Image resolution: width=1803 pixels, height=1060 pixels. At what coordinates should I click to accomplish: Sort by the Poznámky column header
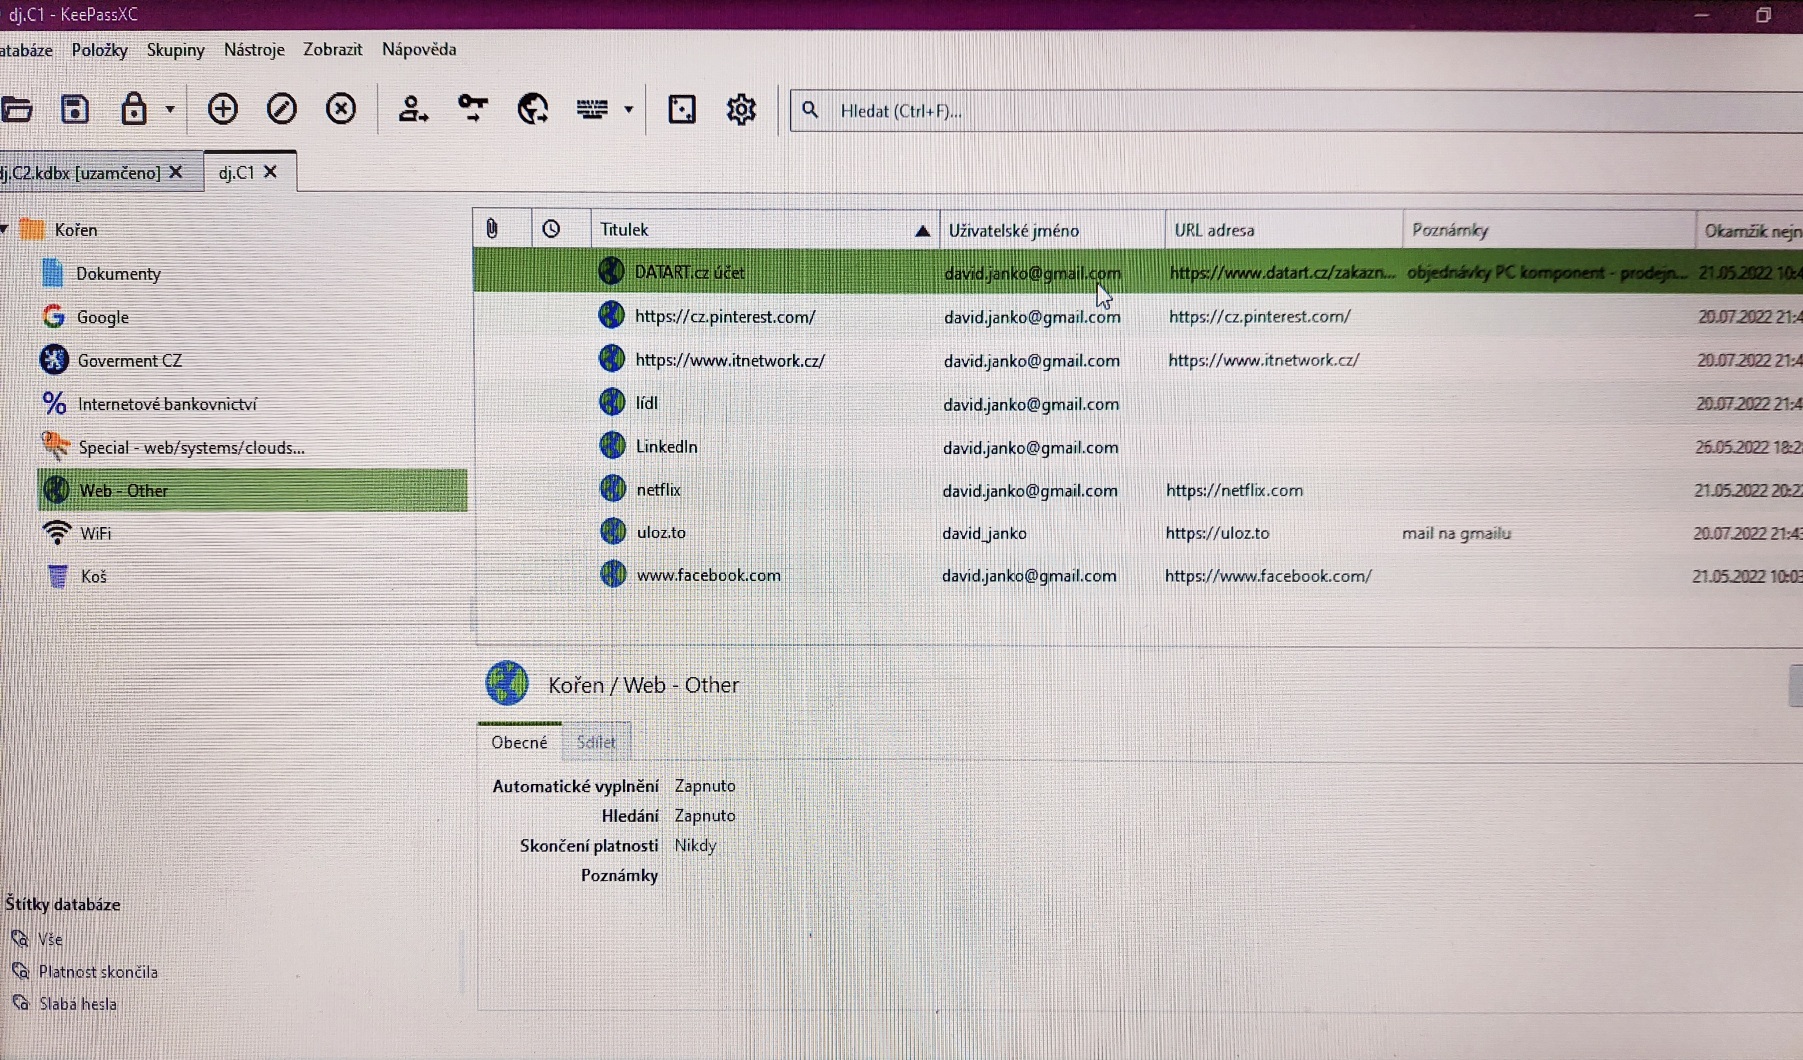(x=1549, y=230)
